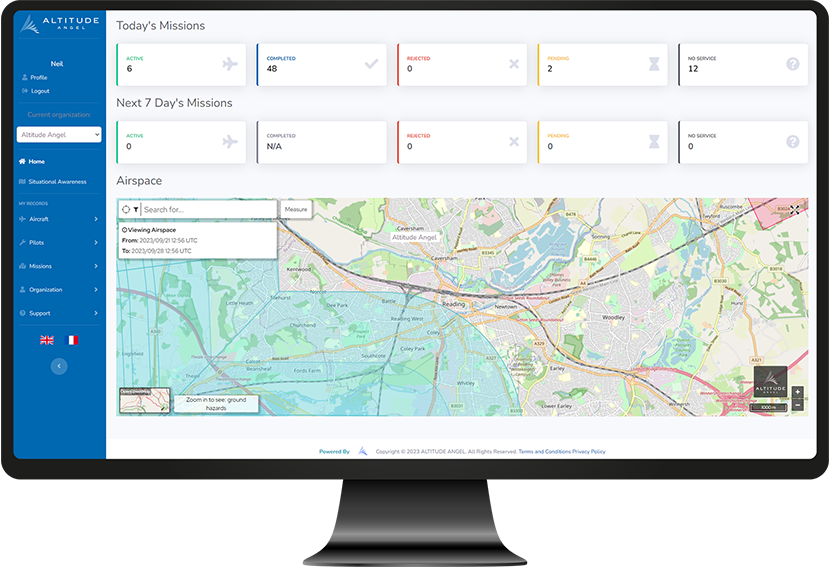Viewport: 830px width, 567px height.
Task: Expand the Missions menu chevron
Action: [x=96, y=266]
